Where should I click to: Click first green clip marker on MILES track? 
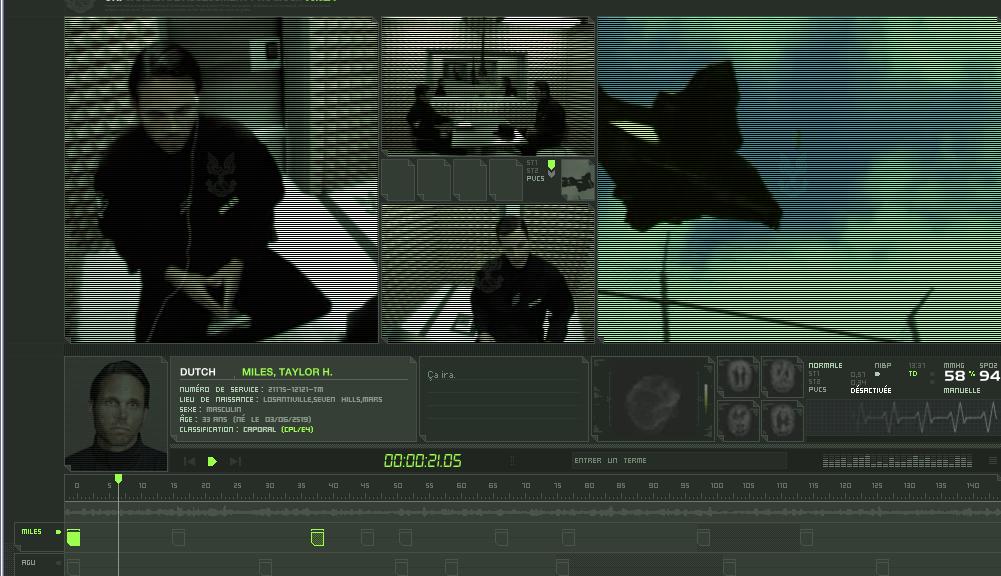coord(73,538)
